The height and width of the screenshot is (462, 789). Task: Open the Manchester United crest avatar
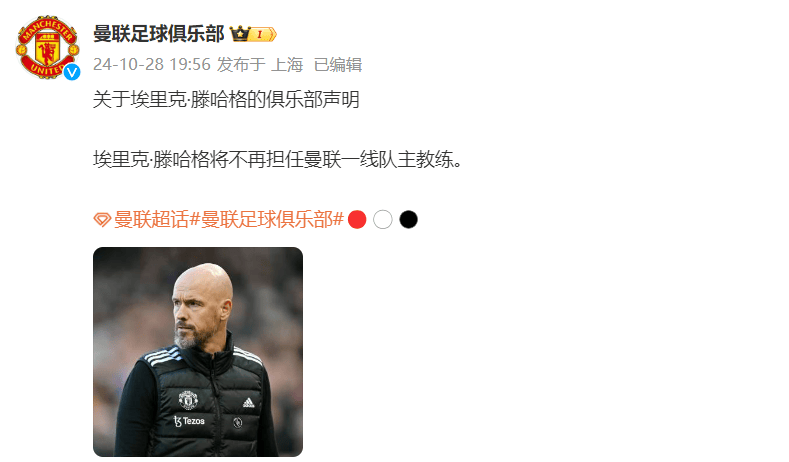coord(48,47)
